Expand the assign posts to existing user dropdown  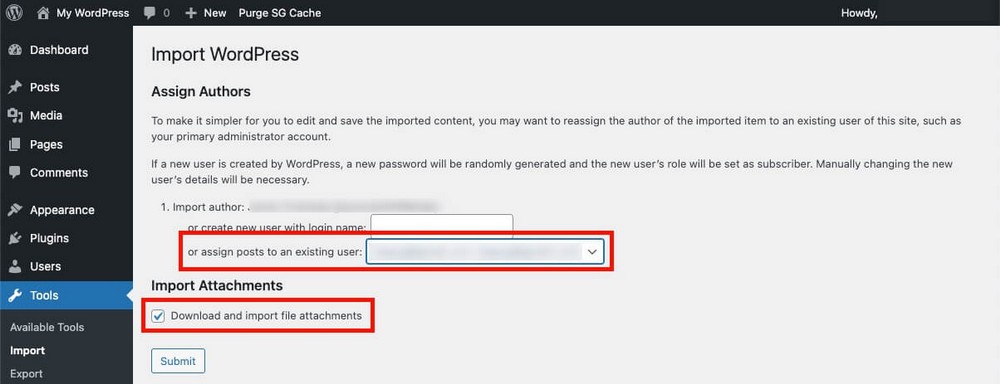click(485, 253)
